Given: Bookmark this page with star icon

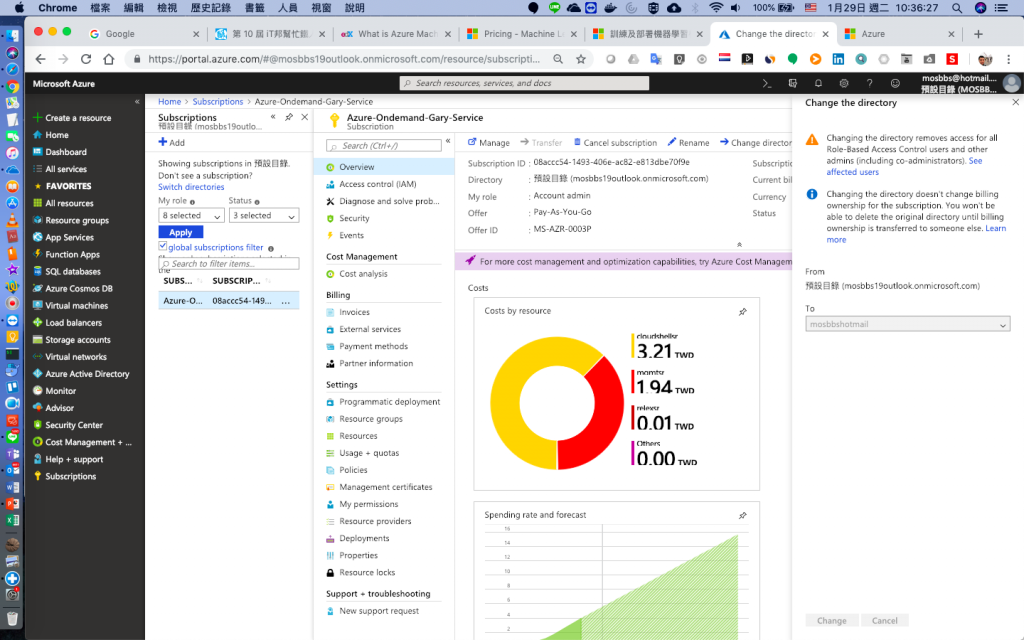Looking at the screenshot, I should [x=581, y=59].
